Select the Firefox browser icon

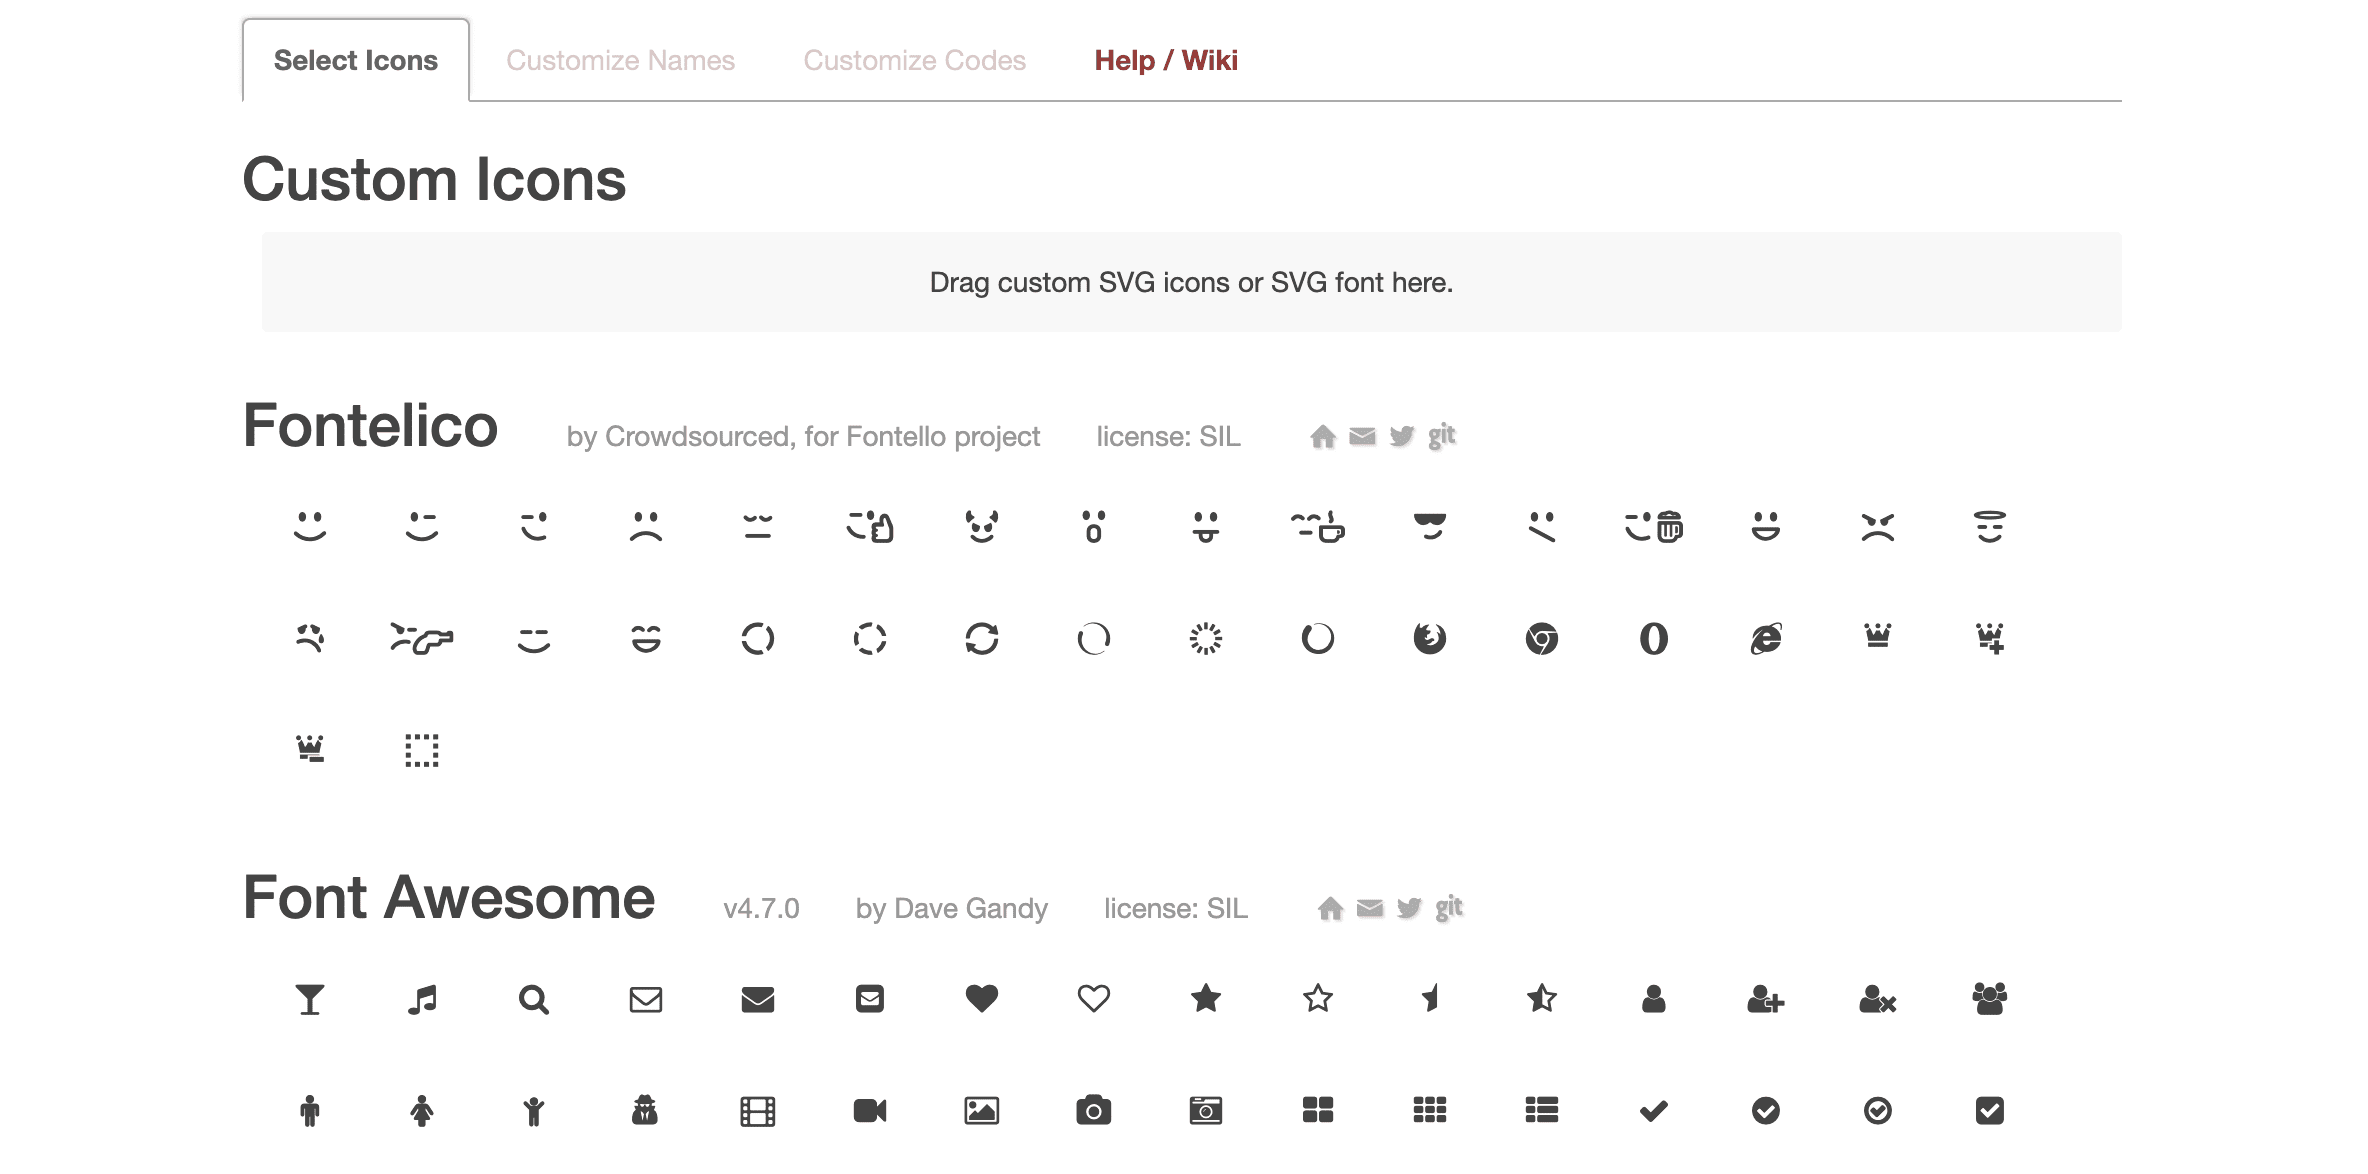(x=1430, y=638)
